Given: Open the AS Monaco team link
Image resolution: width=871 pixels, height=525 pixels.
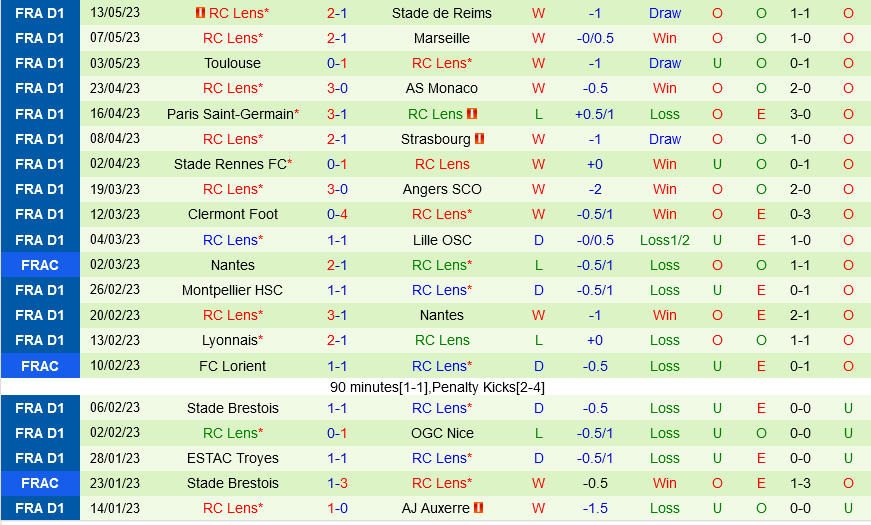Looking at the screenshot, I should click(441, 88).
